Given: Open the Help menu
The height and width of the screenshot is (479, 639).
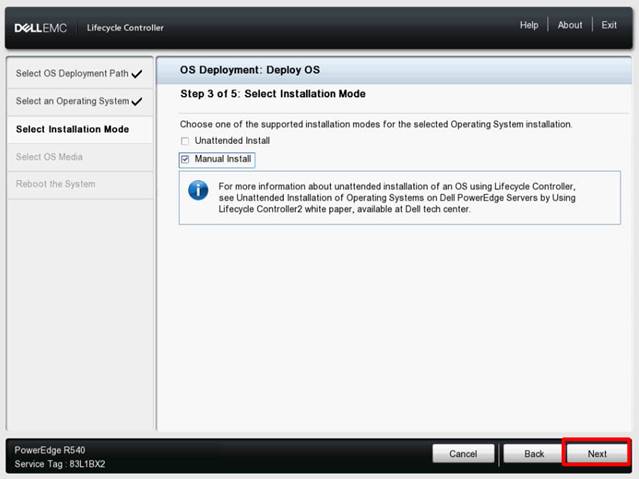Looking at the screenshot, I should pos(529,25).
